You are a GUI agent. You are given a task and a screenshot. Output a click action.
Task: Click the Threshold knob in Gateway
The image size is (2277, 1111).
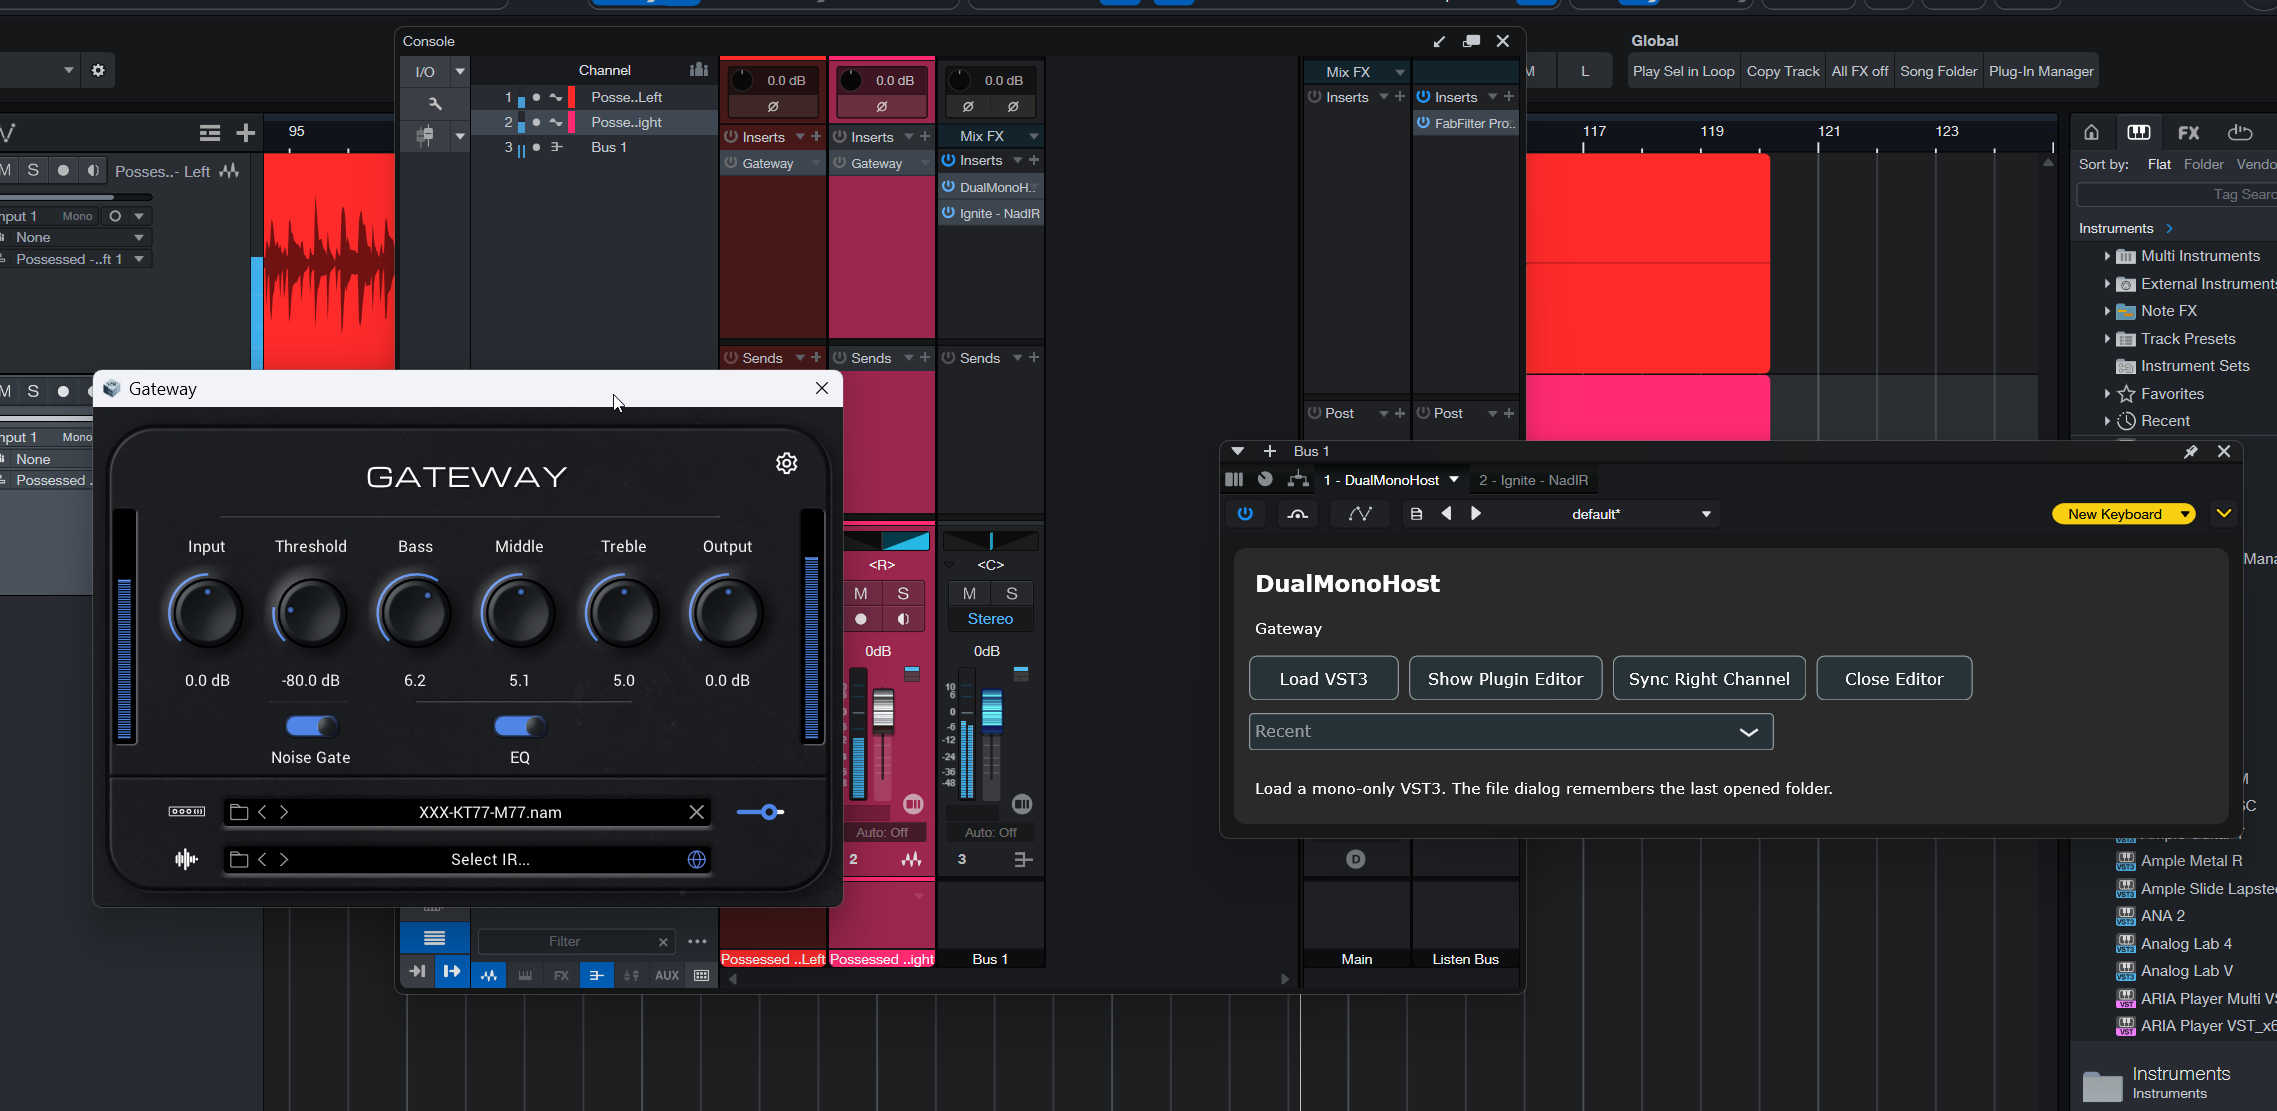point(311,613)
